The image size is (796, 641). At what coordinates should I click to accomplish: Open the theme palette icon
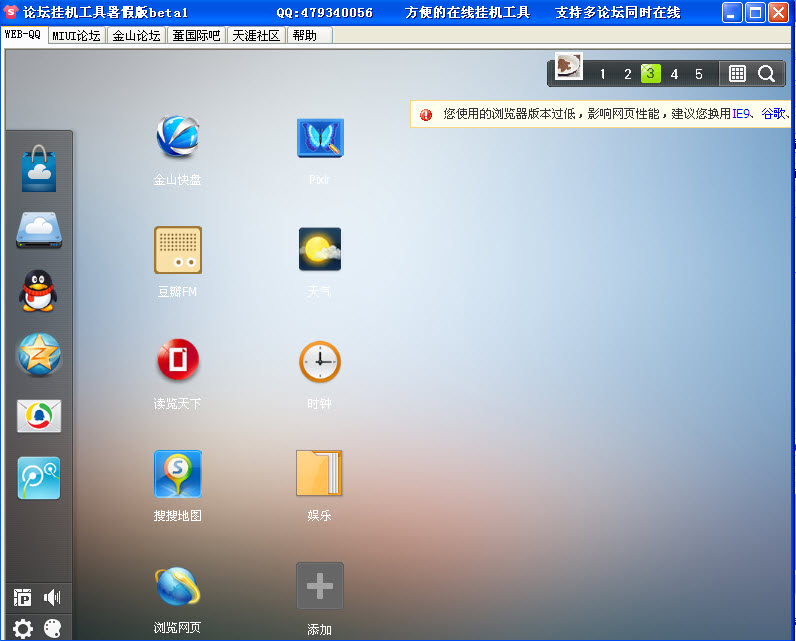pos(52,629)
